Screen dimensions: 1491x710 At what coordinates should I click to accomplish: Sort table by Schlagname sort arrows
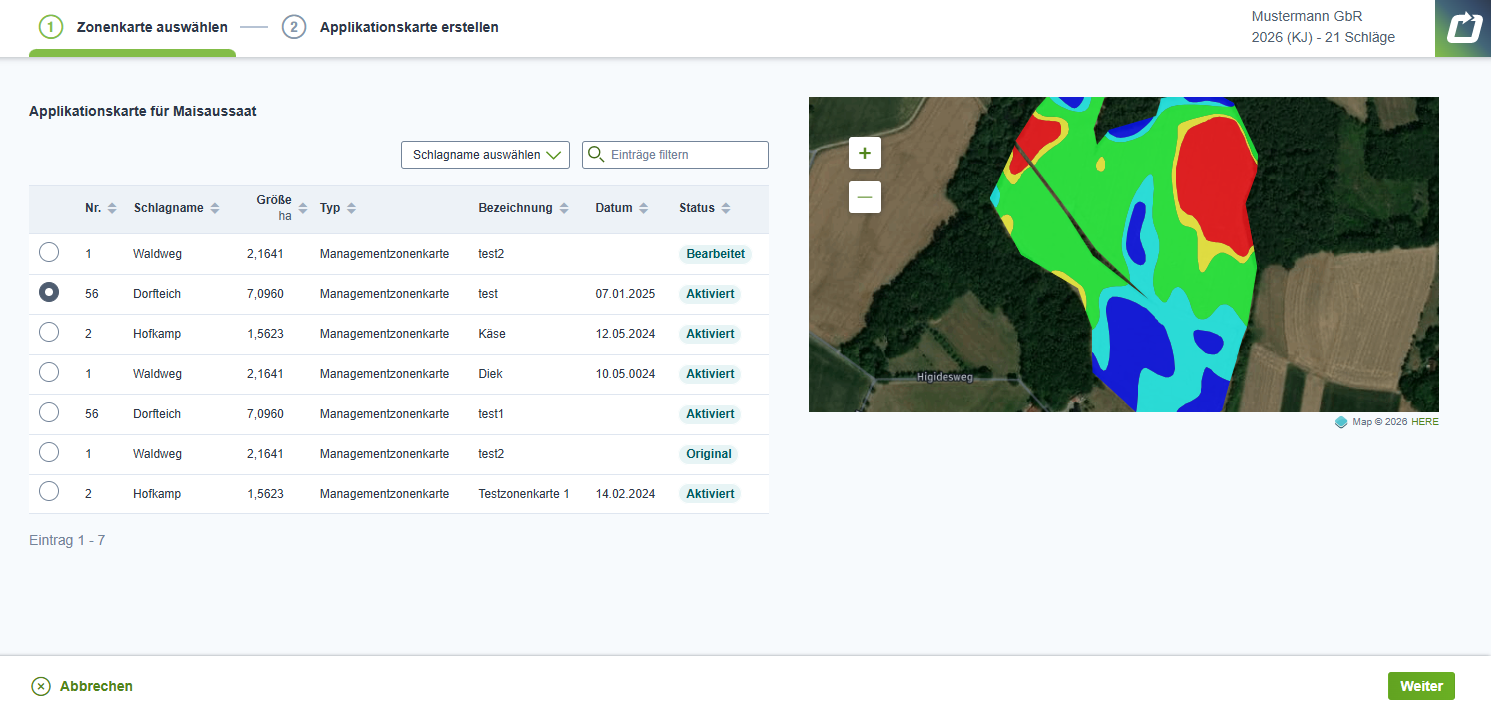(215, 208)
